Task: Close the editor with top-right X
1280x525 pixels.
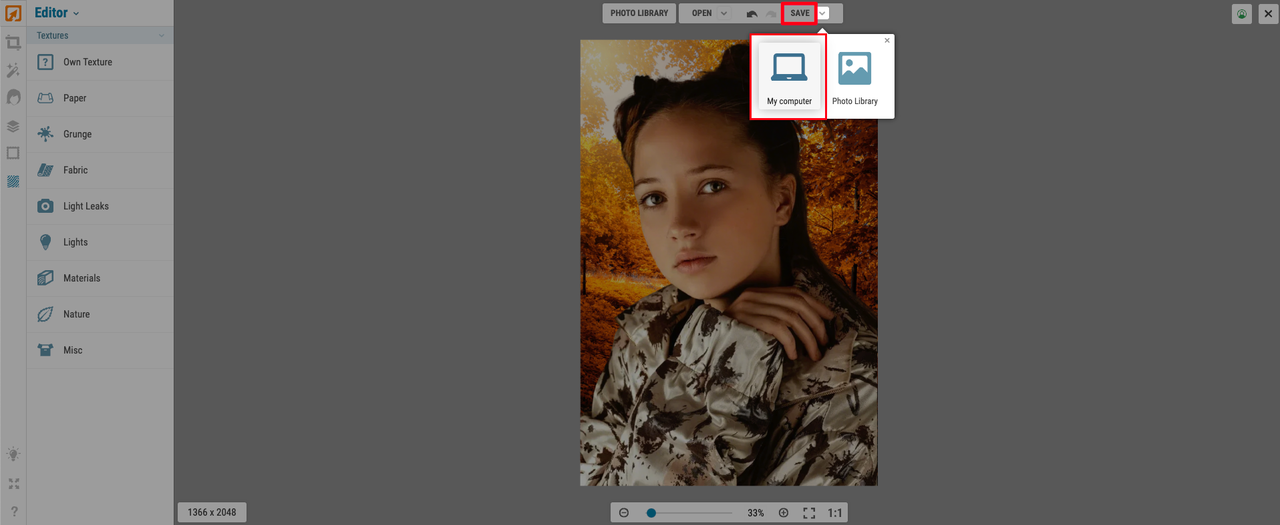Action: pyautogui.click(x=1267, y=14)
